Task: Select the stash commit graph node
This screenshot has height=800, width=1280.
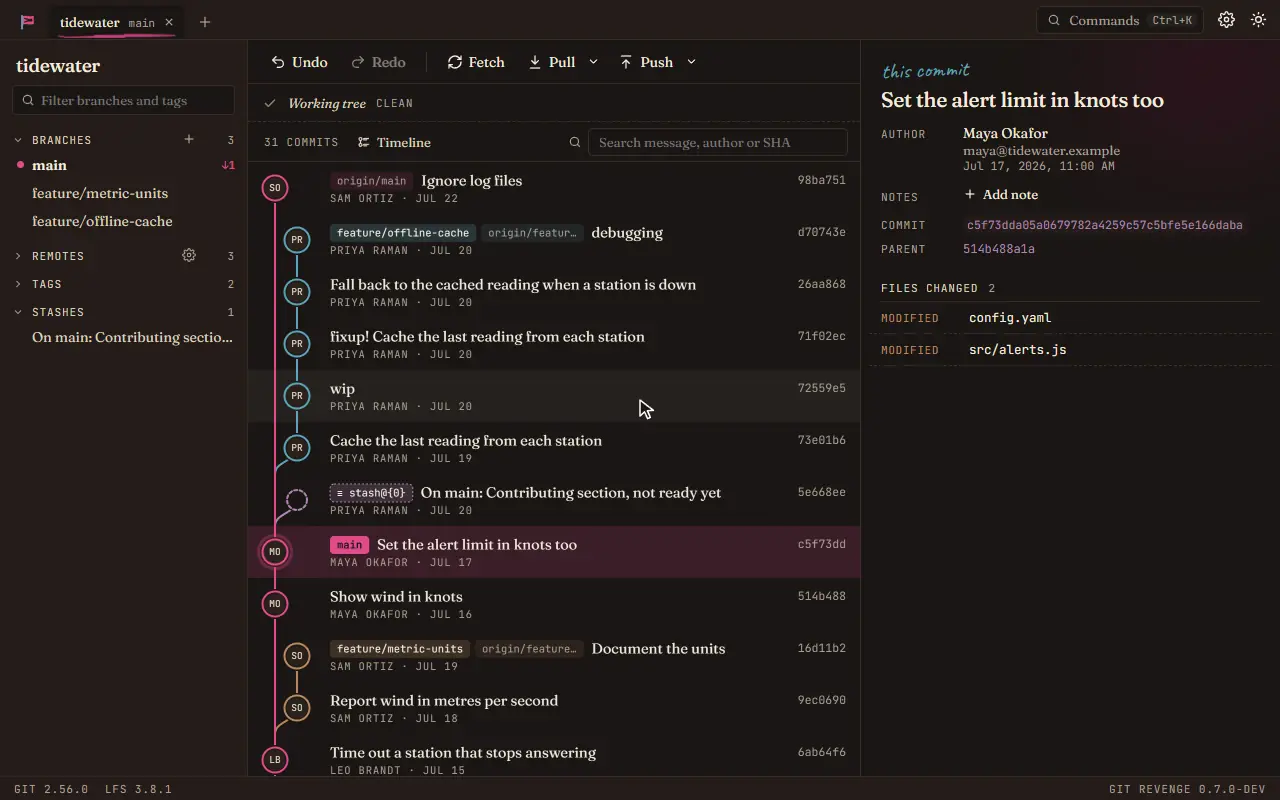Action: click(297, 500)
